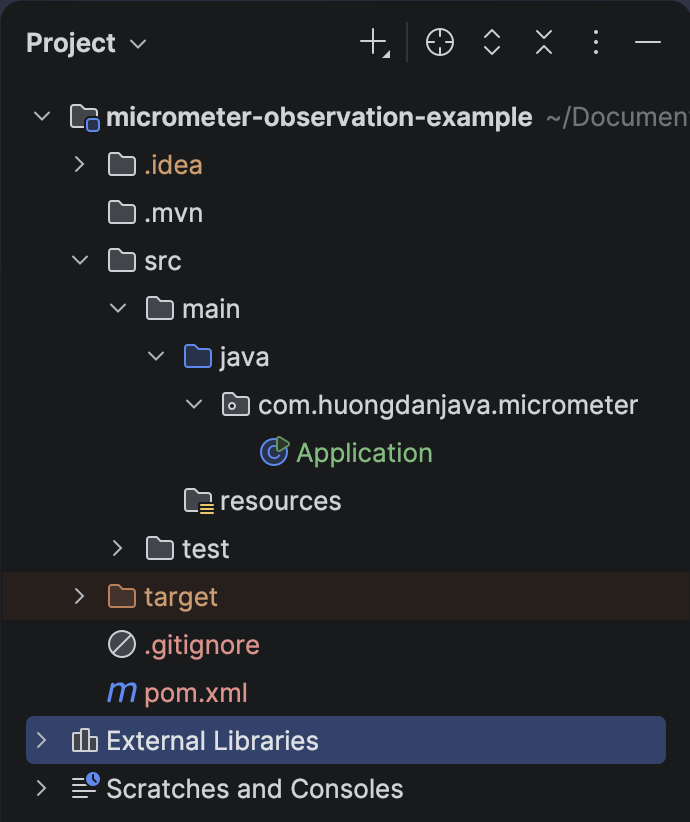Open the vertical three-dot Options menu
The image size is (690, 822).
pos(596,43)
